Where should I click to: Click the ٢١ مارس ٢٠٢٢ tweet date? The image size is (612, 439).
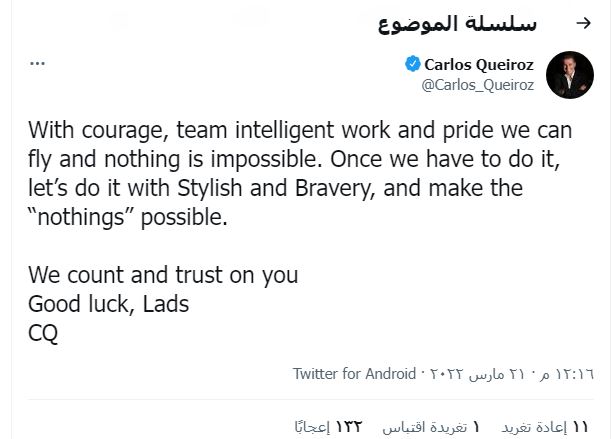coord(477,375)
